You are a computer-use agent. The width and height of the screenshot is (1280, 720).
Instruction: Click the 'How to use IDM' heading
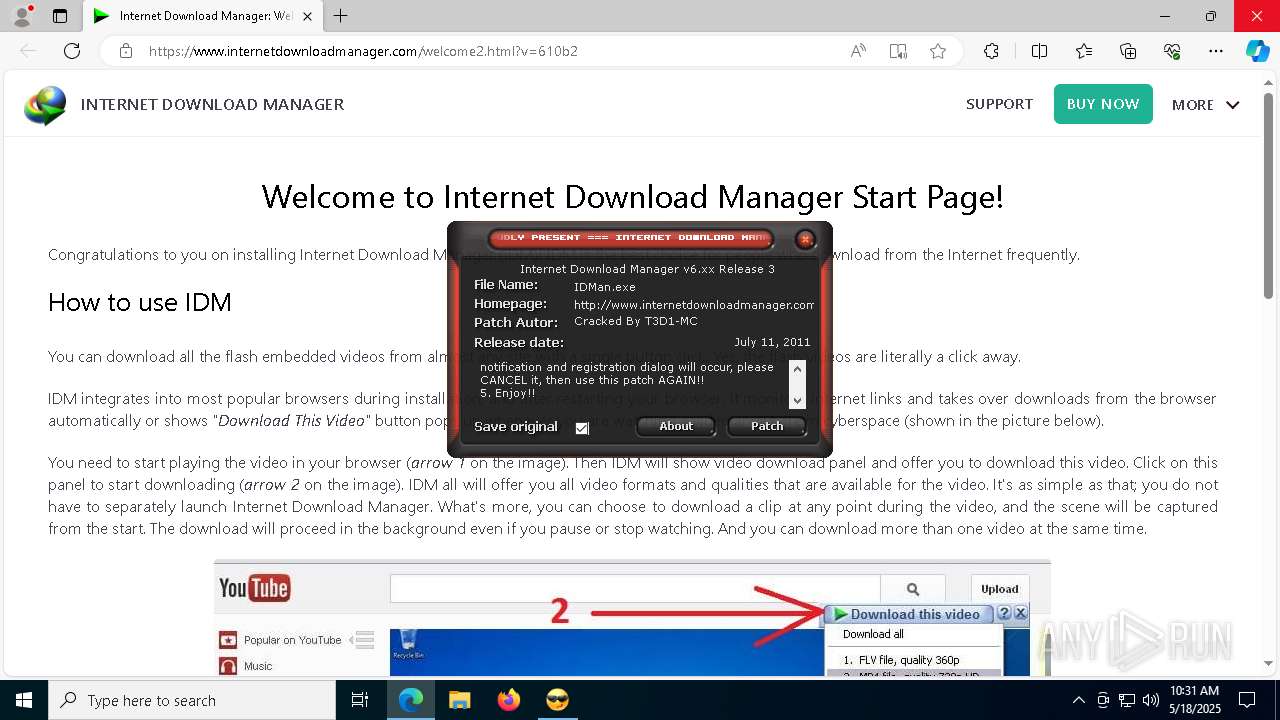click(x=140, y=302)
